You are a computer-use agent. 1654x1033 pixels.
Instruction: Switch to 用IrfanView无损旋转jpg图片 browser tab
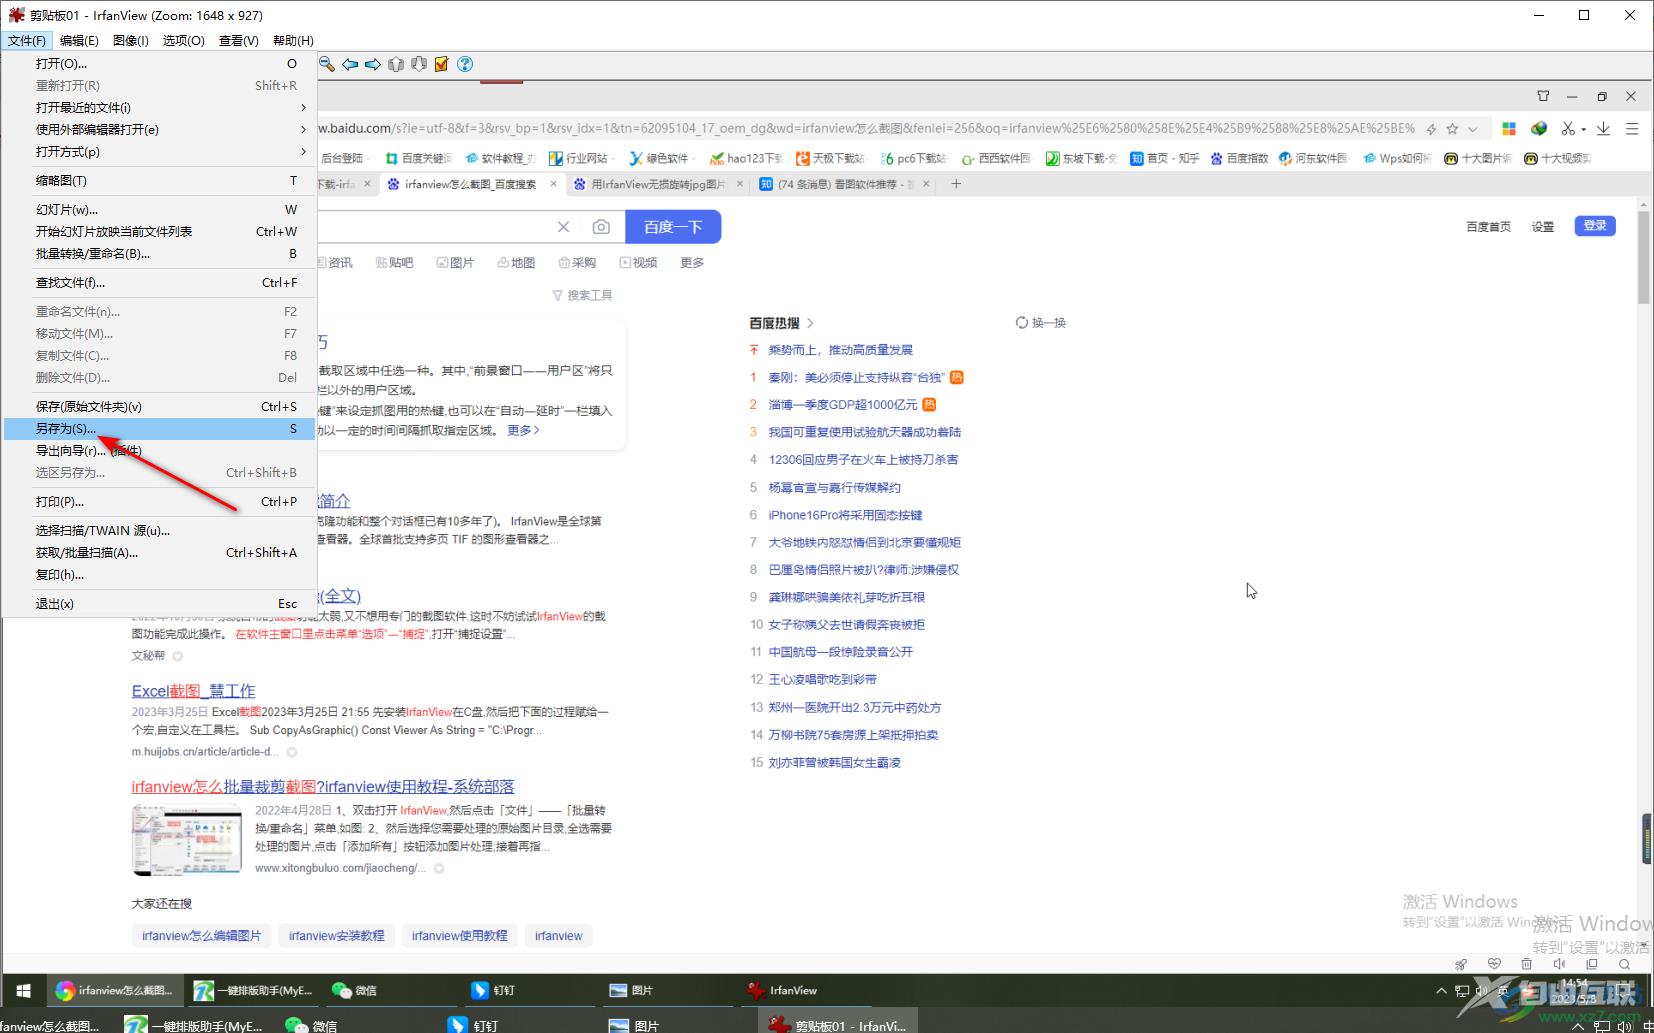[658, 184]
